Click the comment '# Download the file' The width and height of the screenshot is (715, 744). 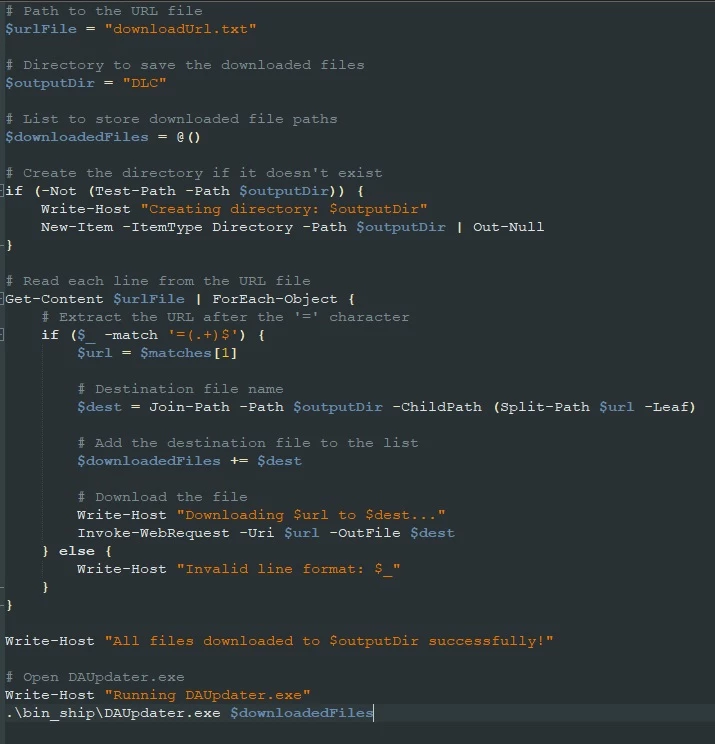point(162,498)
